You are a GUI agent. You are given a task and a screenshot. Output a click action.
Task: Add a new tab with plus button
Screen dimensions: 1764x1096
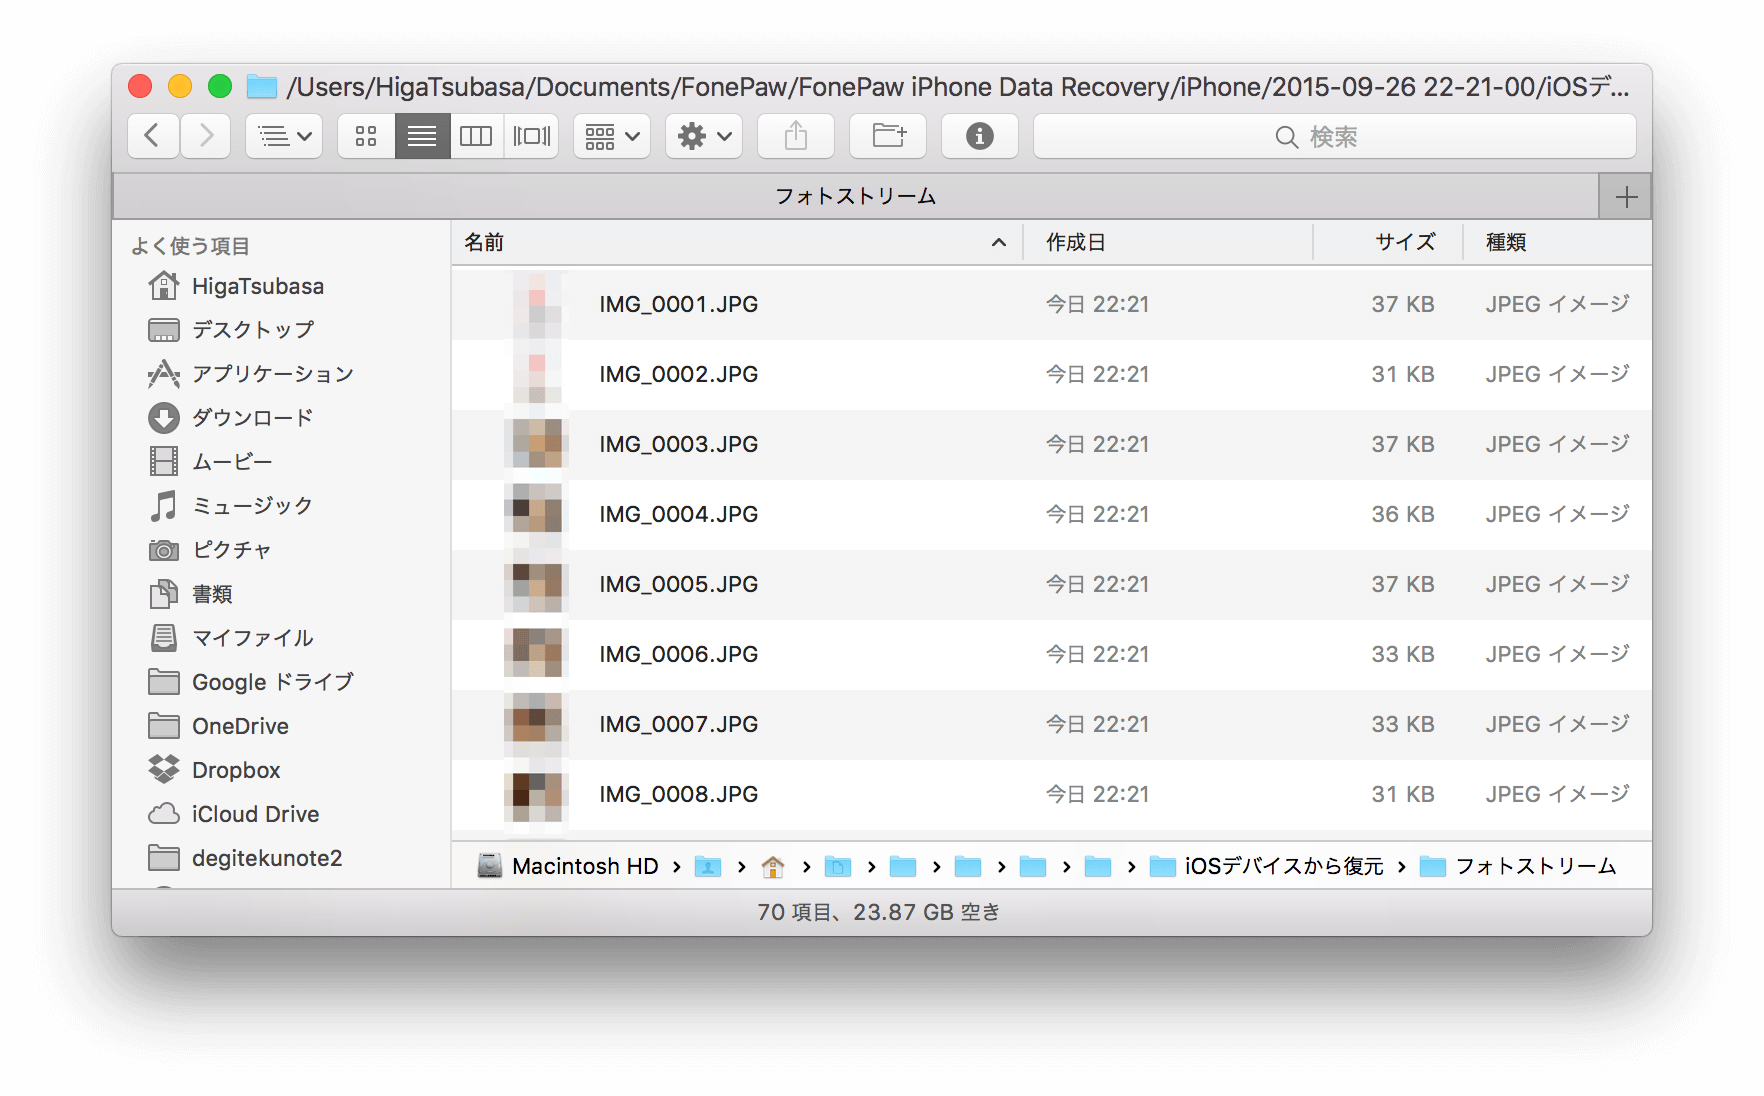1626,196
